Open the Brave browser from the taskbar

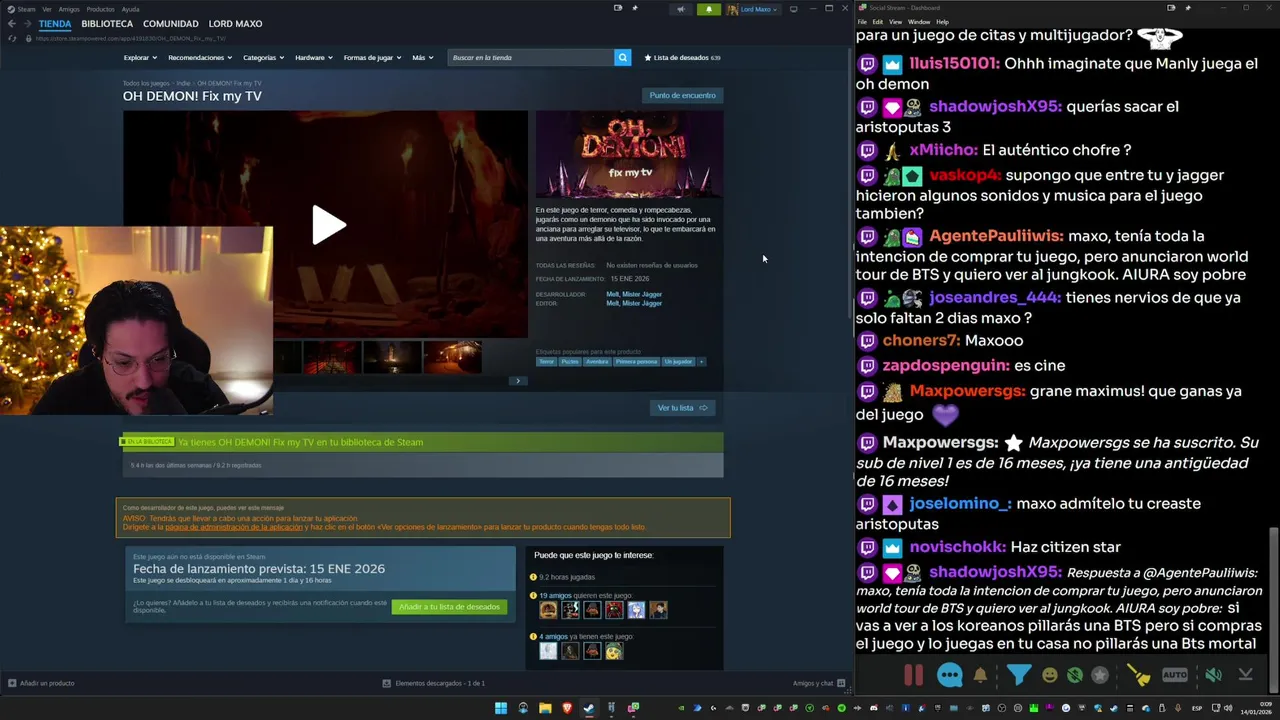coord(567,708)
